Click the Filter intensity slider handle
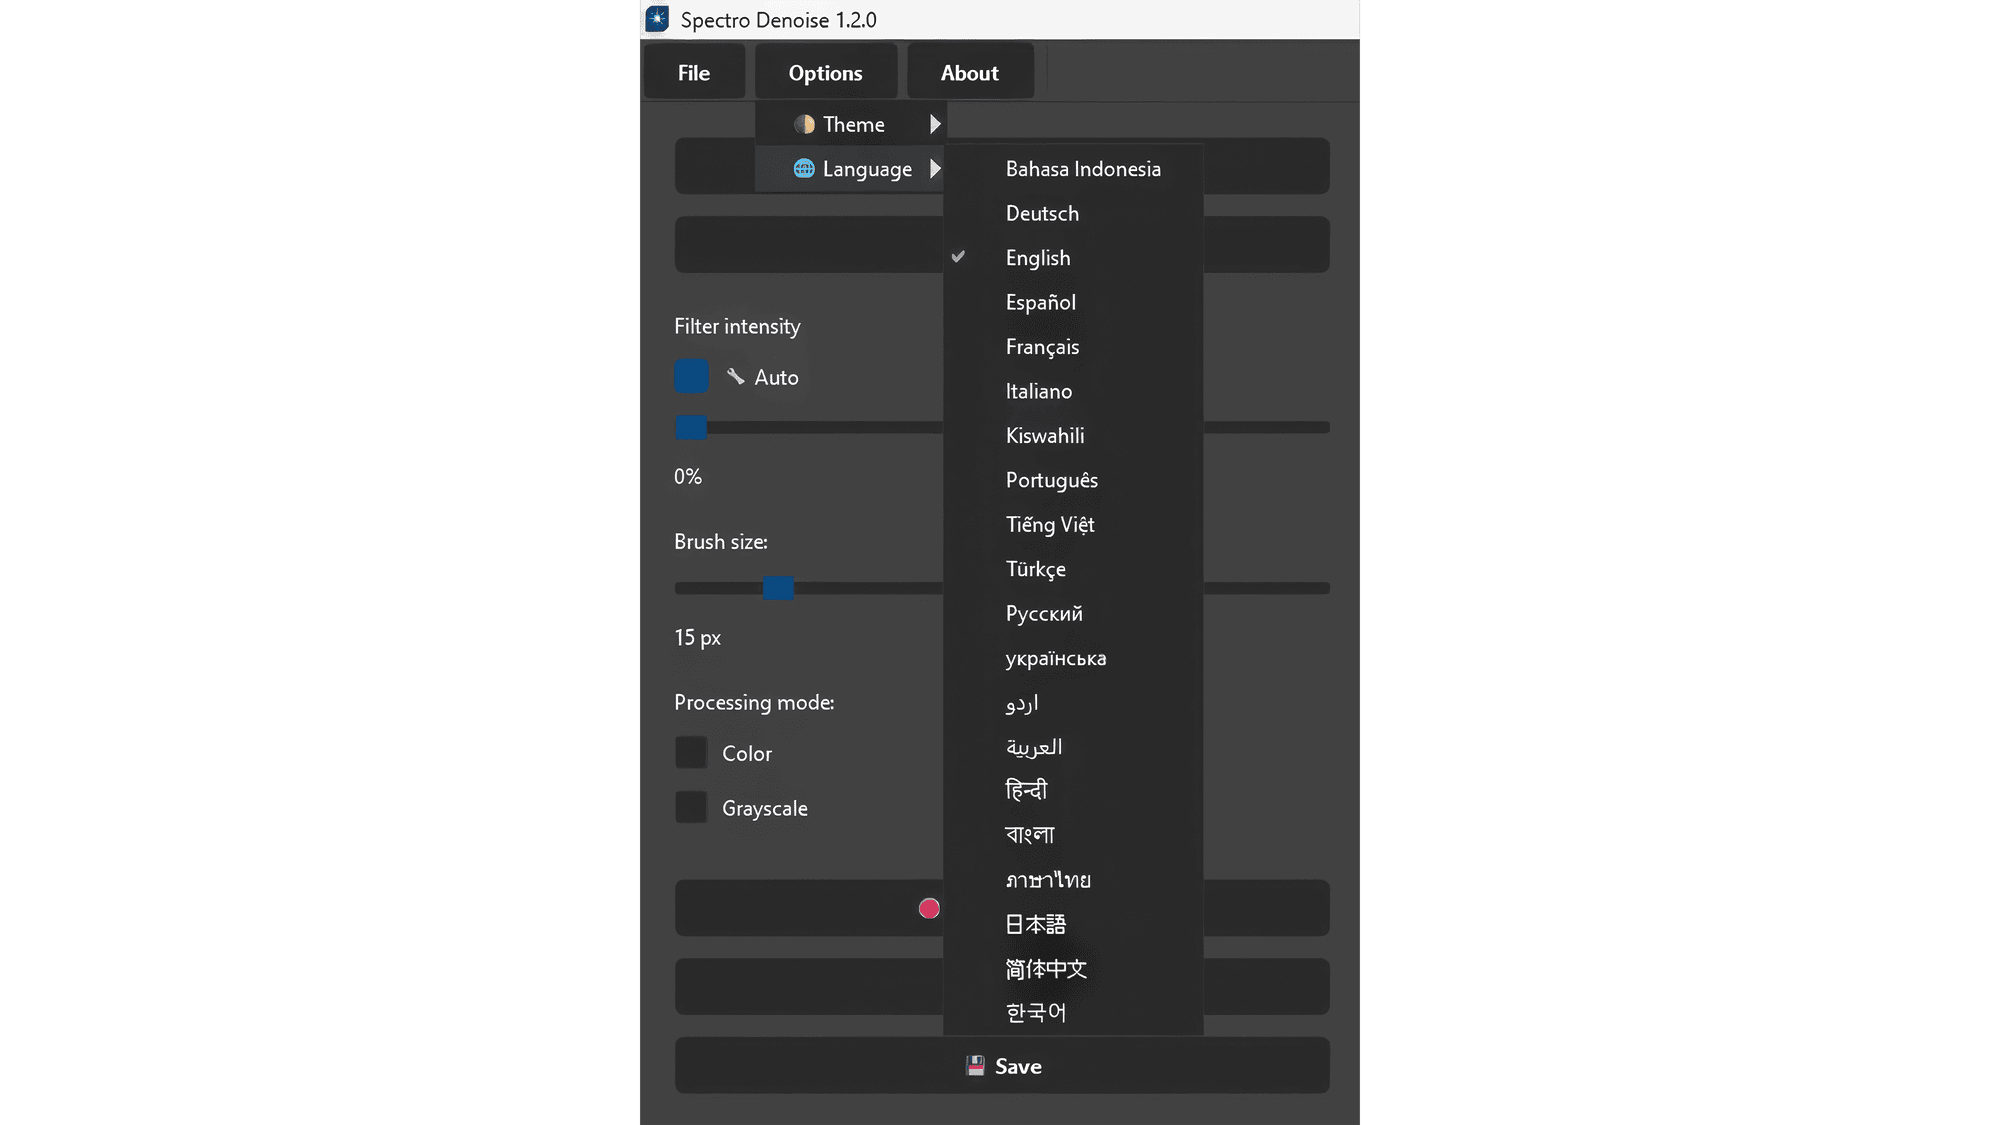 click(x=691, y=428)
